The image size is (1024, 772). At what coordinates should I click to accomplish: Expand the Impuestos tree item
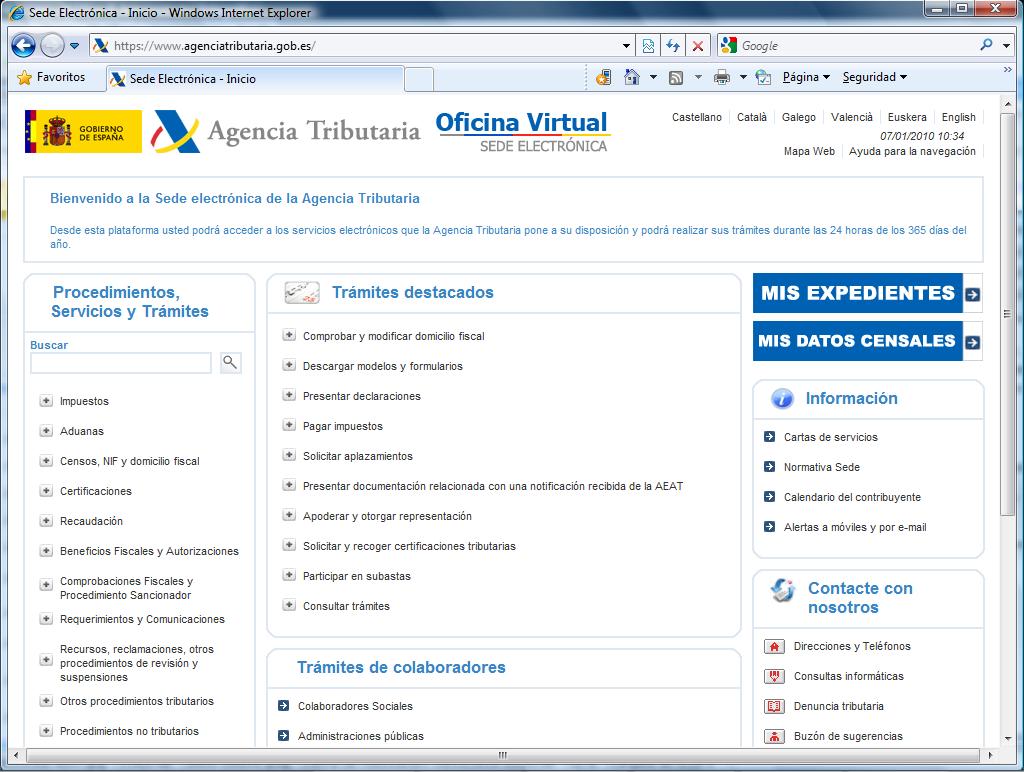tap(46, 401)
